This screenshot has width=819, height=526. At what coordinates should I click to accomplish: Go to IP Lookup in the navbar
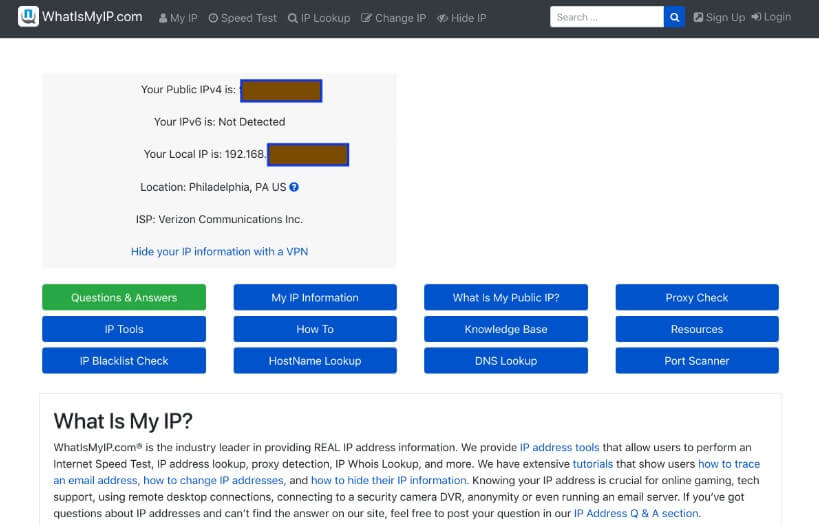click(319, 18)
